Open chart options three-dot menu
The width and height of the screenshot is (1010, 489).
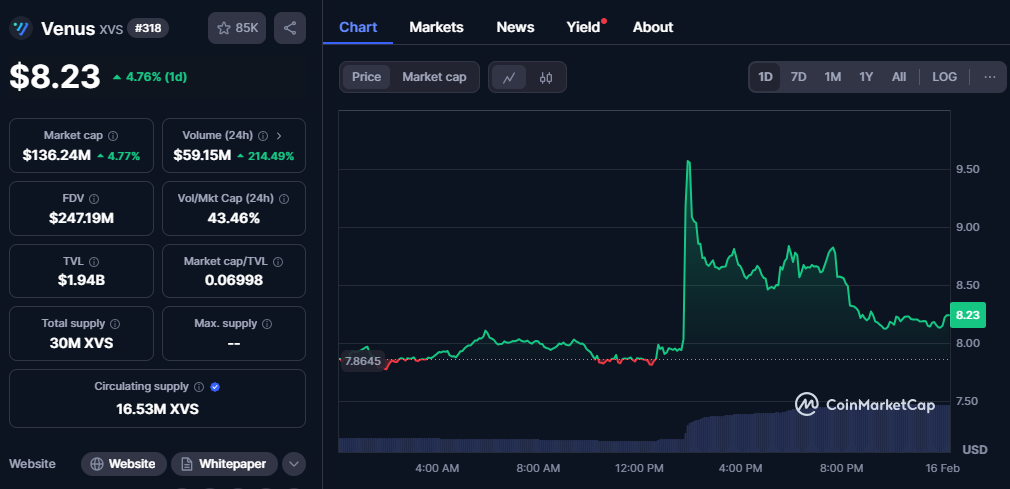989,77
